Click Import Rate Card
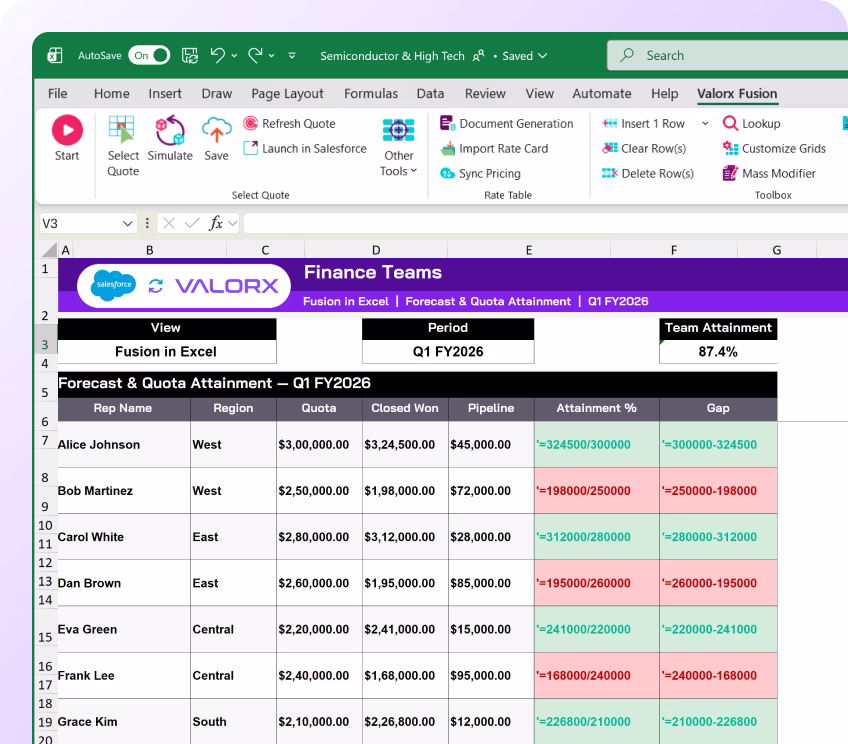 tap(494, 149)
